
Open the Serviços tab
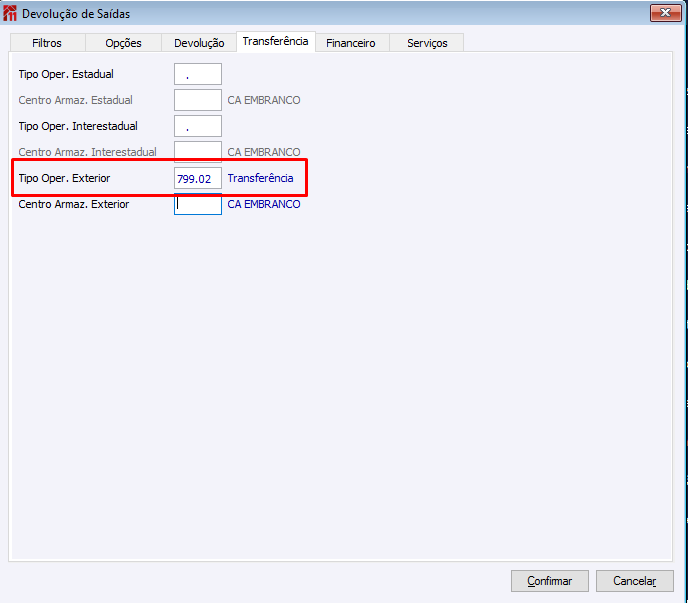pyautogui.click(x=427, y=43)
